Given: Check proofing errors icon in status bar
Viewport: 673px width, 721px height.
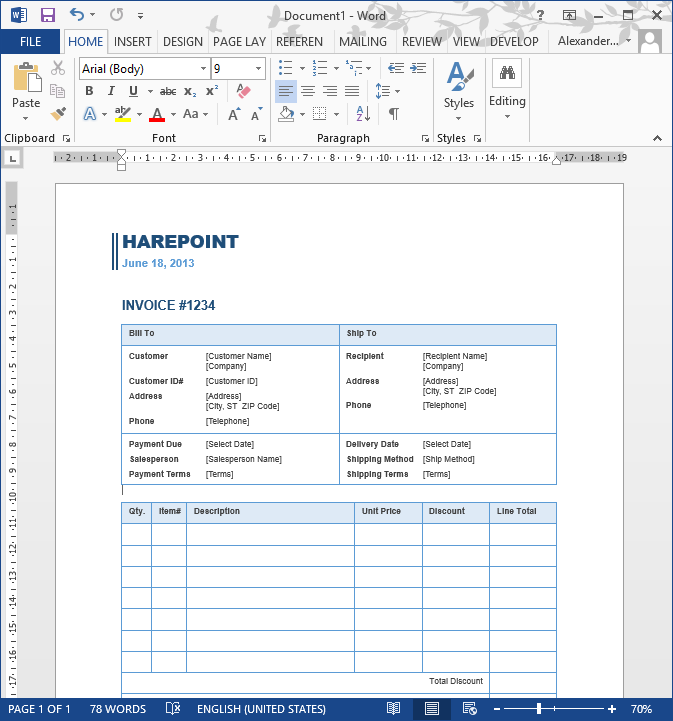Looking at the screenshot, I should [173, 708].
